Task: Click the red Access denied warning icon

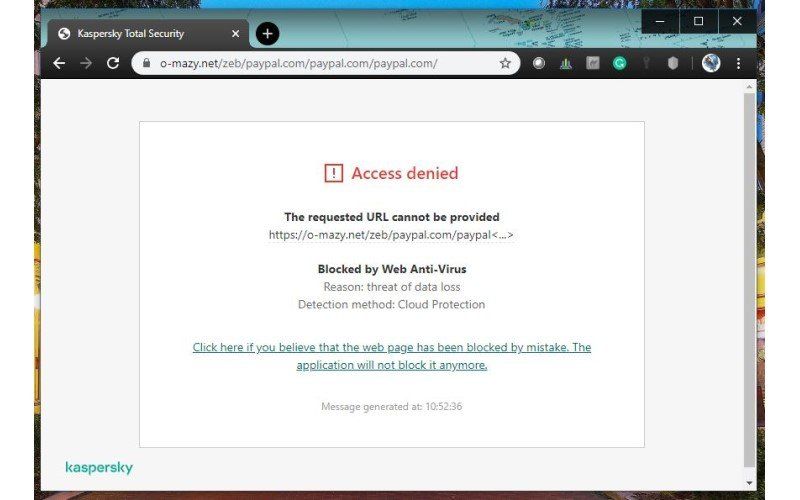Action: point(334,173)
